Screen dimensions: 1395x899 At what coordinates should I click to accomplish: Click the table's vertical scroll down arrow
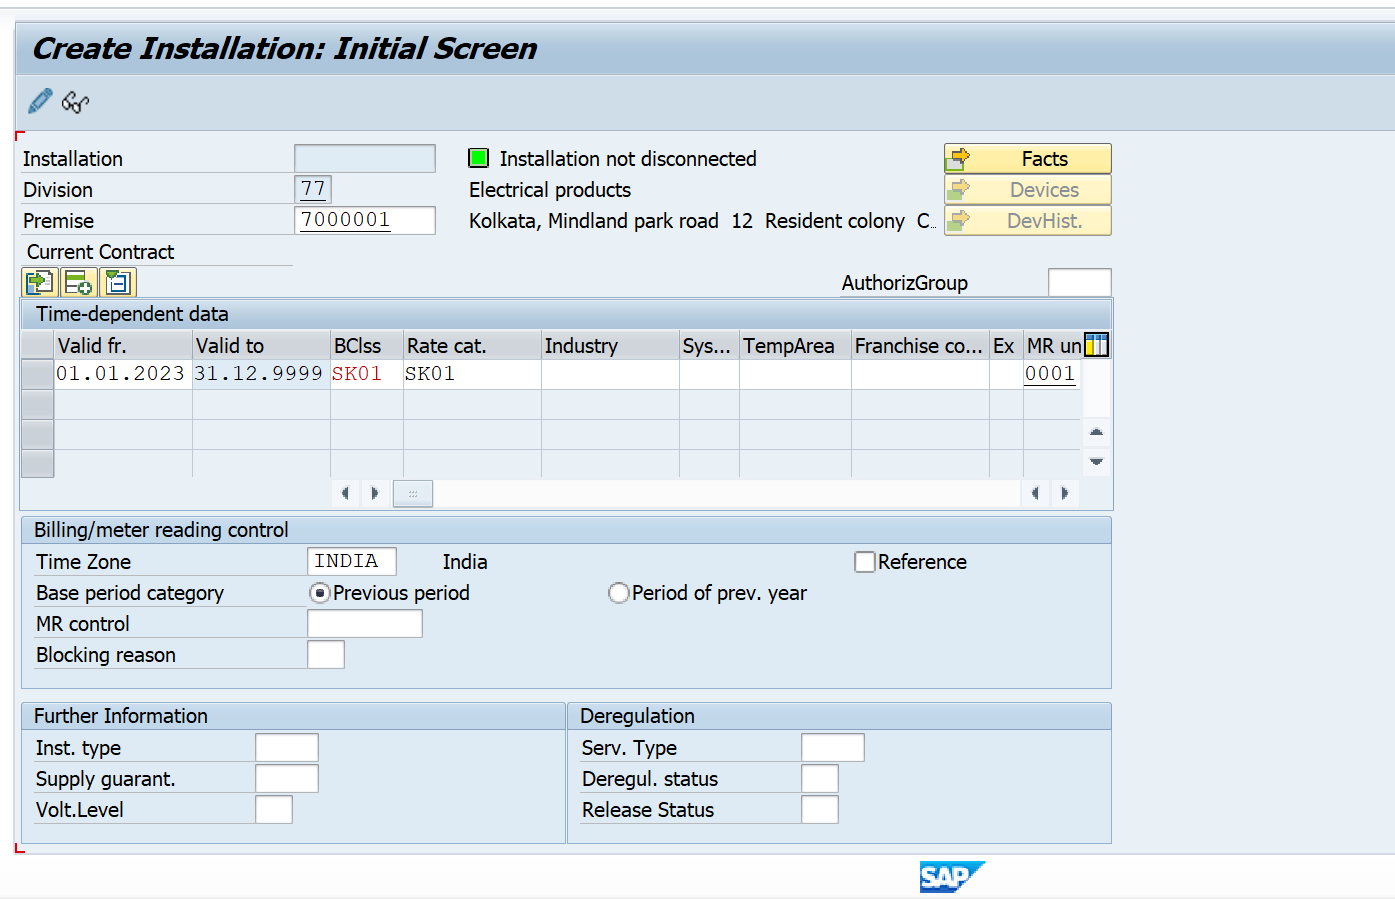(1097, 461)
